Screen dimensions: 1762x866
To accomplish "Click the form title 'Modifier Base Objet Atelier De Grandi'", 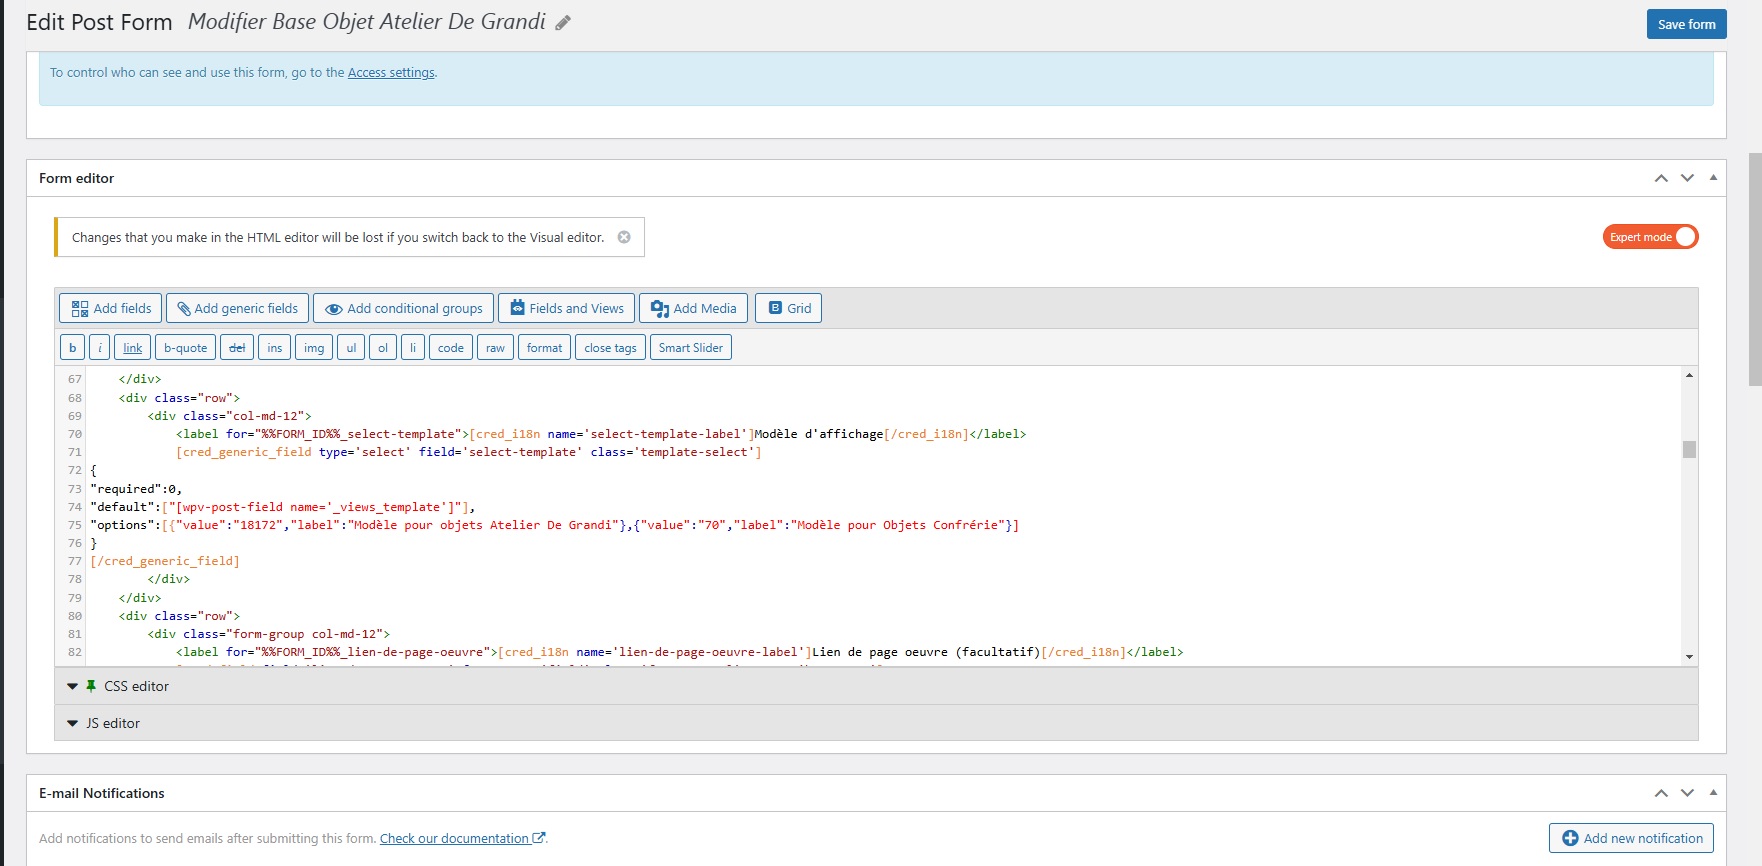I will [367, 22].
